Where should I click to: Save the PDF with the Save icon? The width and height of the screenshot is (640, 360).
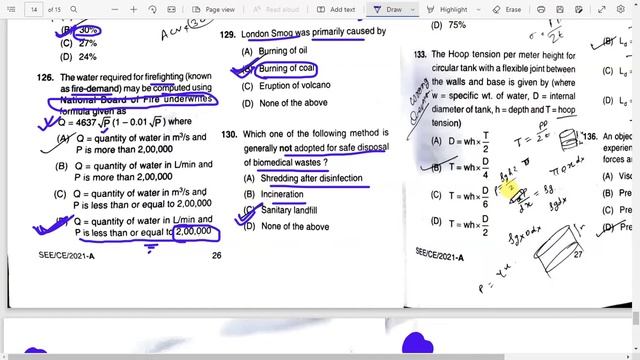pyautogui.click(x=560, y=9)
